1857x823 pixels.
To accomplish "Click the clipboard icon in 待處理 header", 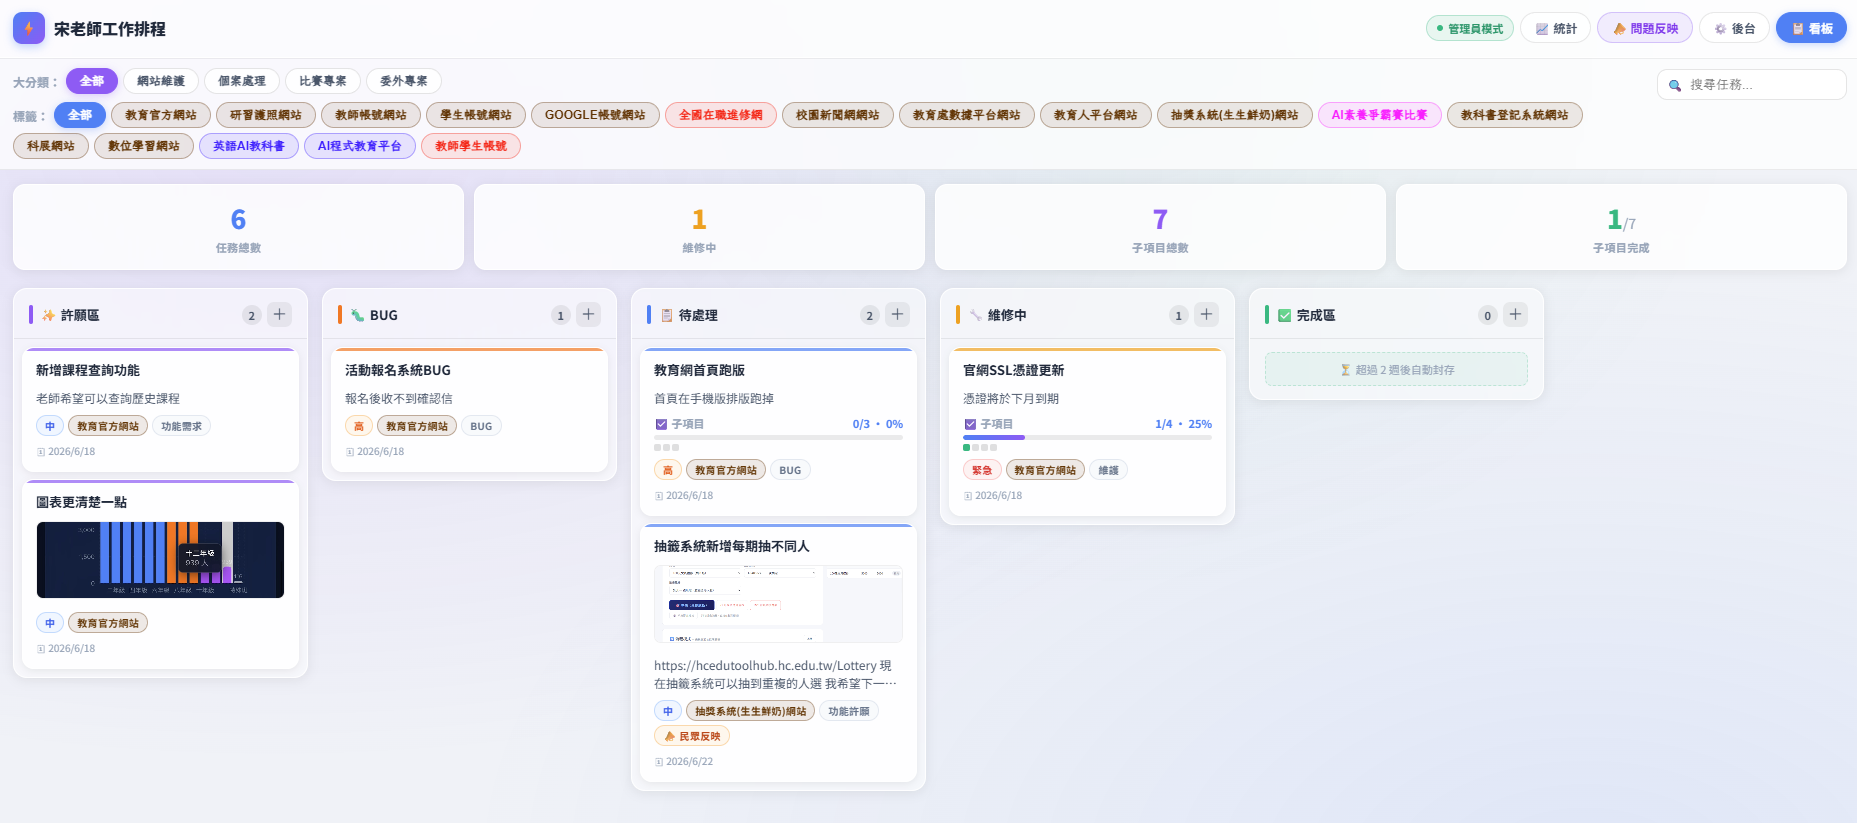I will [666, 315].
